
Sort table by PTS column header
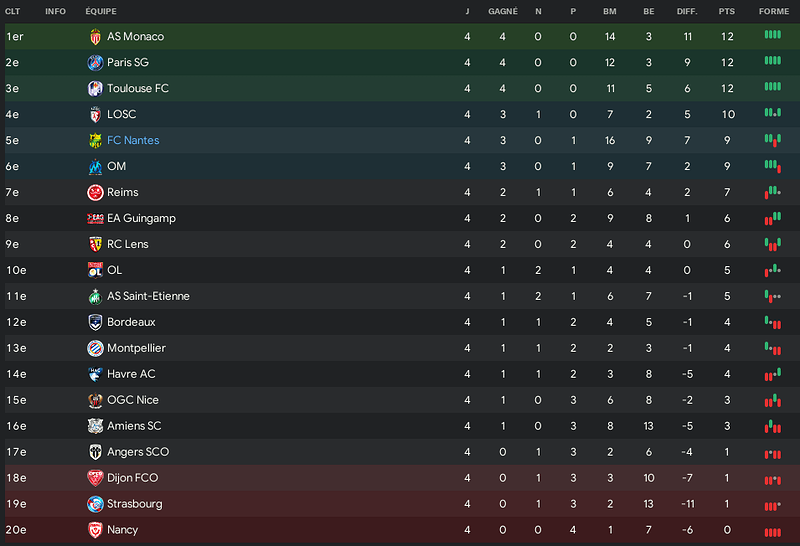tap(727, 11)
